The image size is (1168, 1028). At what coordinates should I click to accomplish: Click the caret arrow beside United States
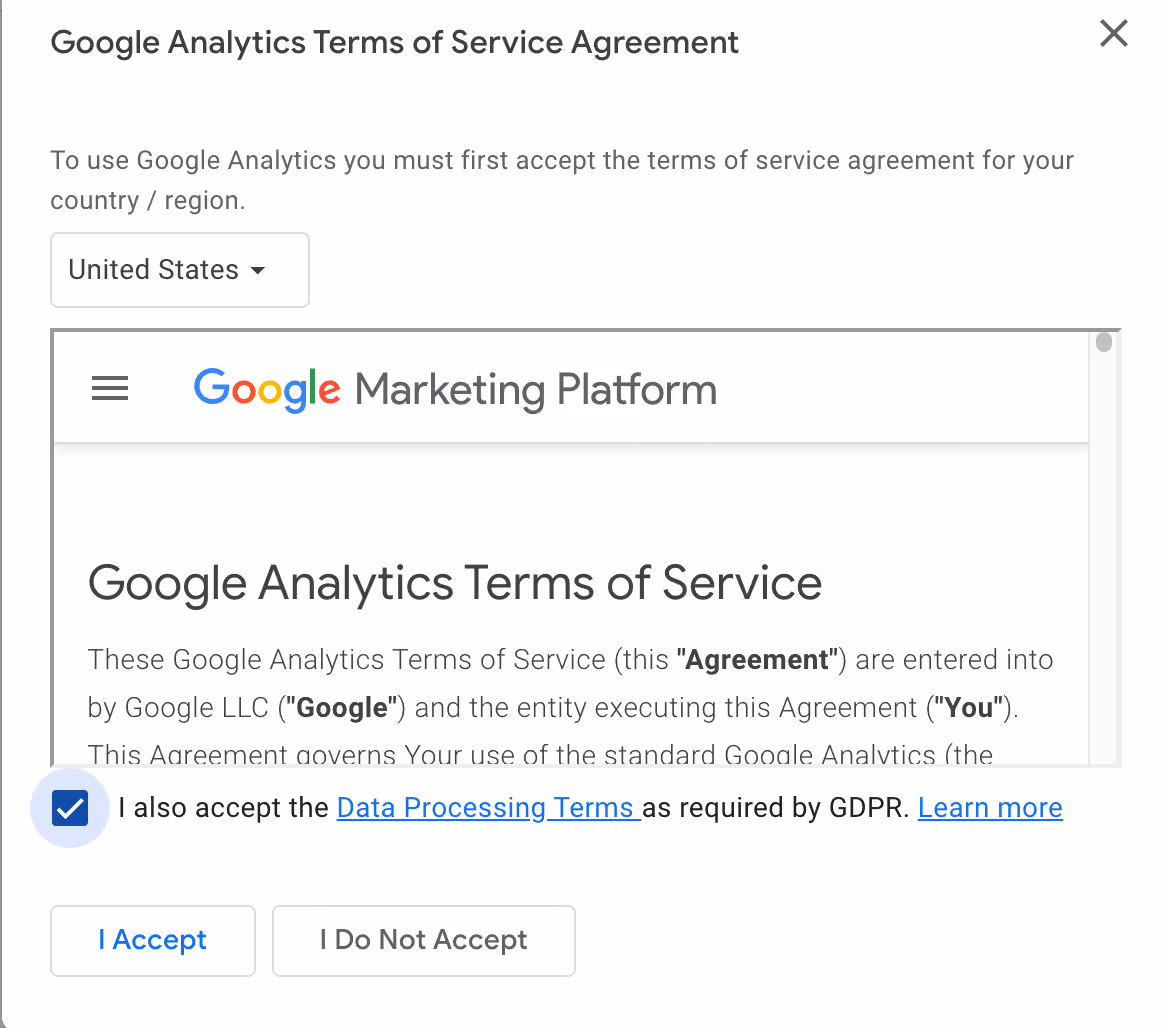[258, 270]
